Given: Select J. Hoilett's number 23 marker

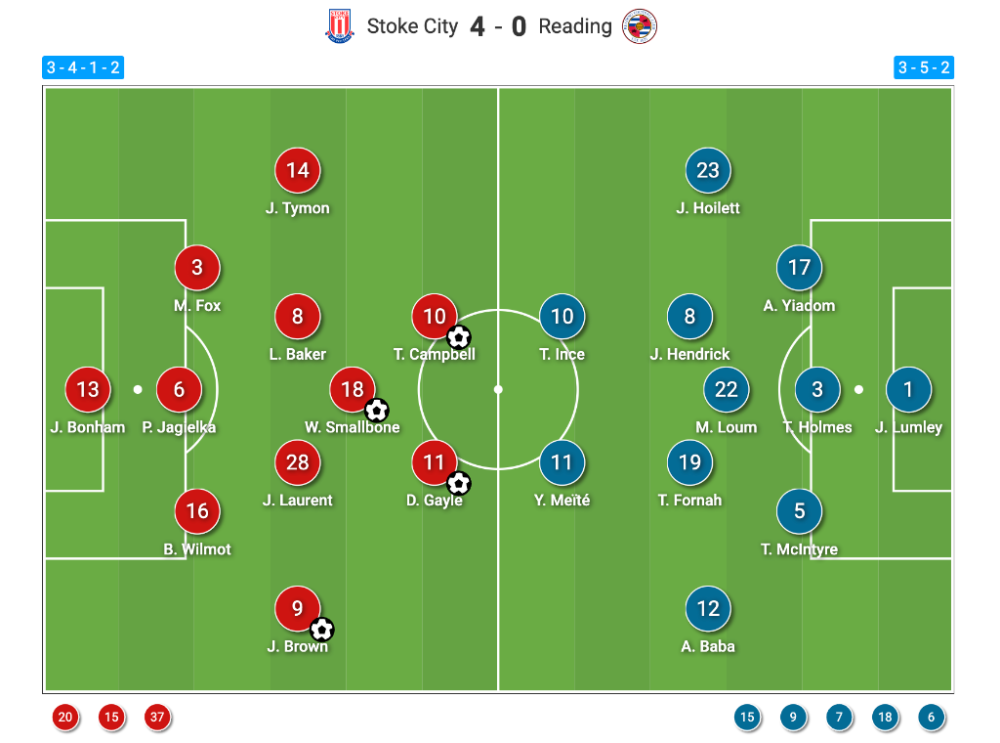Looking at the screenshot, I should (x=708, y=170).
